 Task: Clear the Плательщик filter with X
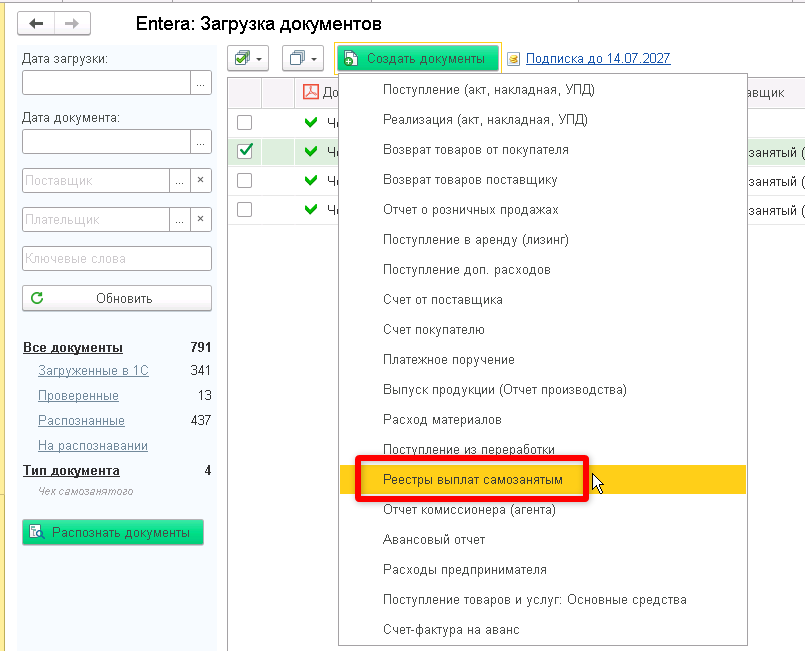pos(200,219)
